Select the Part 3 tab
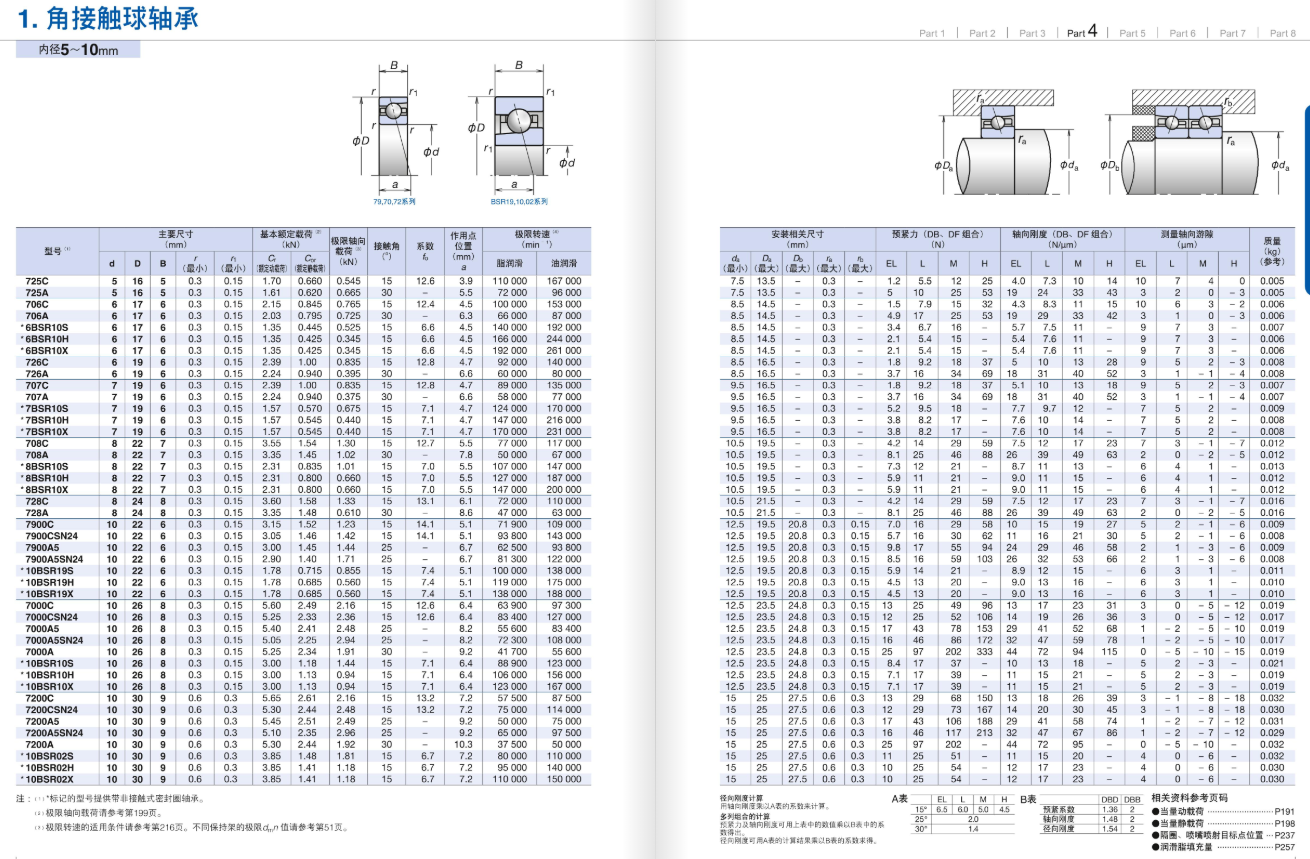The width and height of the screenshot is (1310, 859). click(1032, 33)
